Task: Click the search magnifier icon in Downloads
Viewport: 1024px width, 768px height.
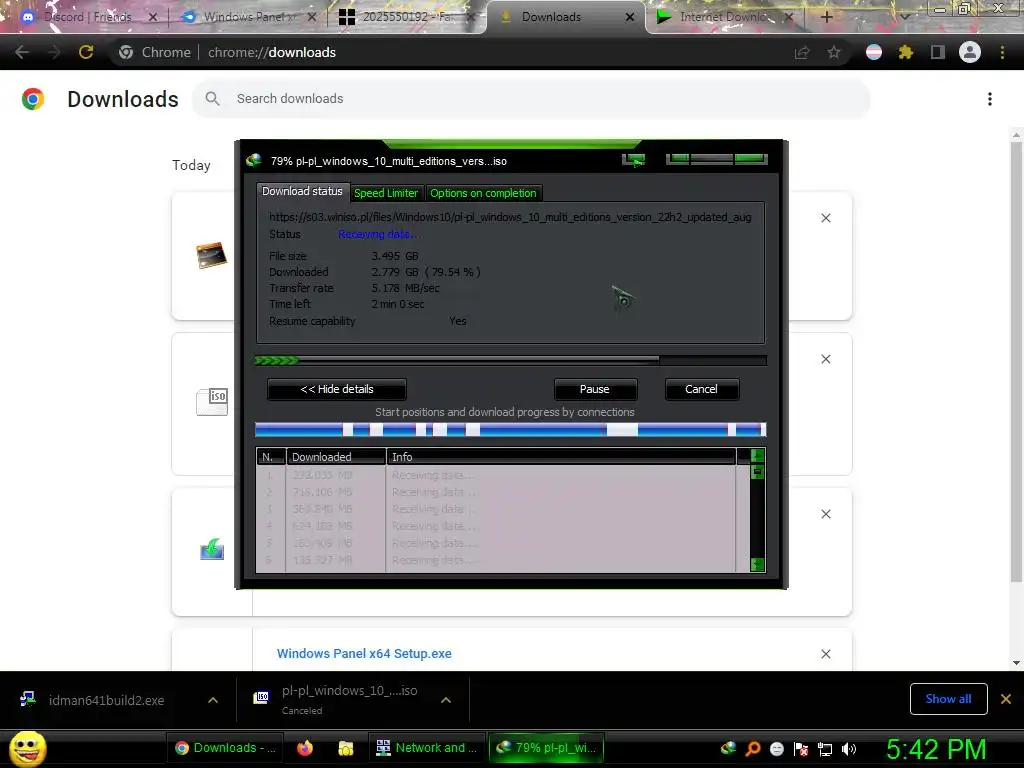Action: pyautogui.click(x=212, y=99)
